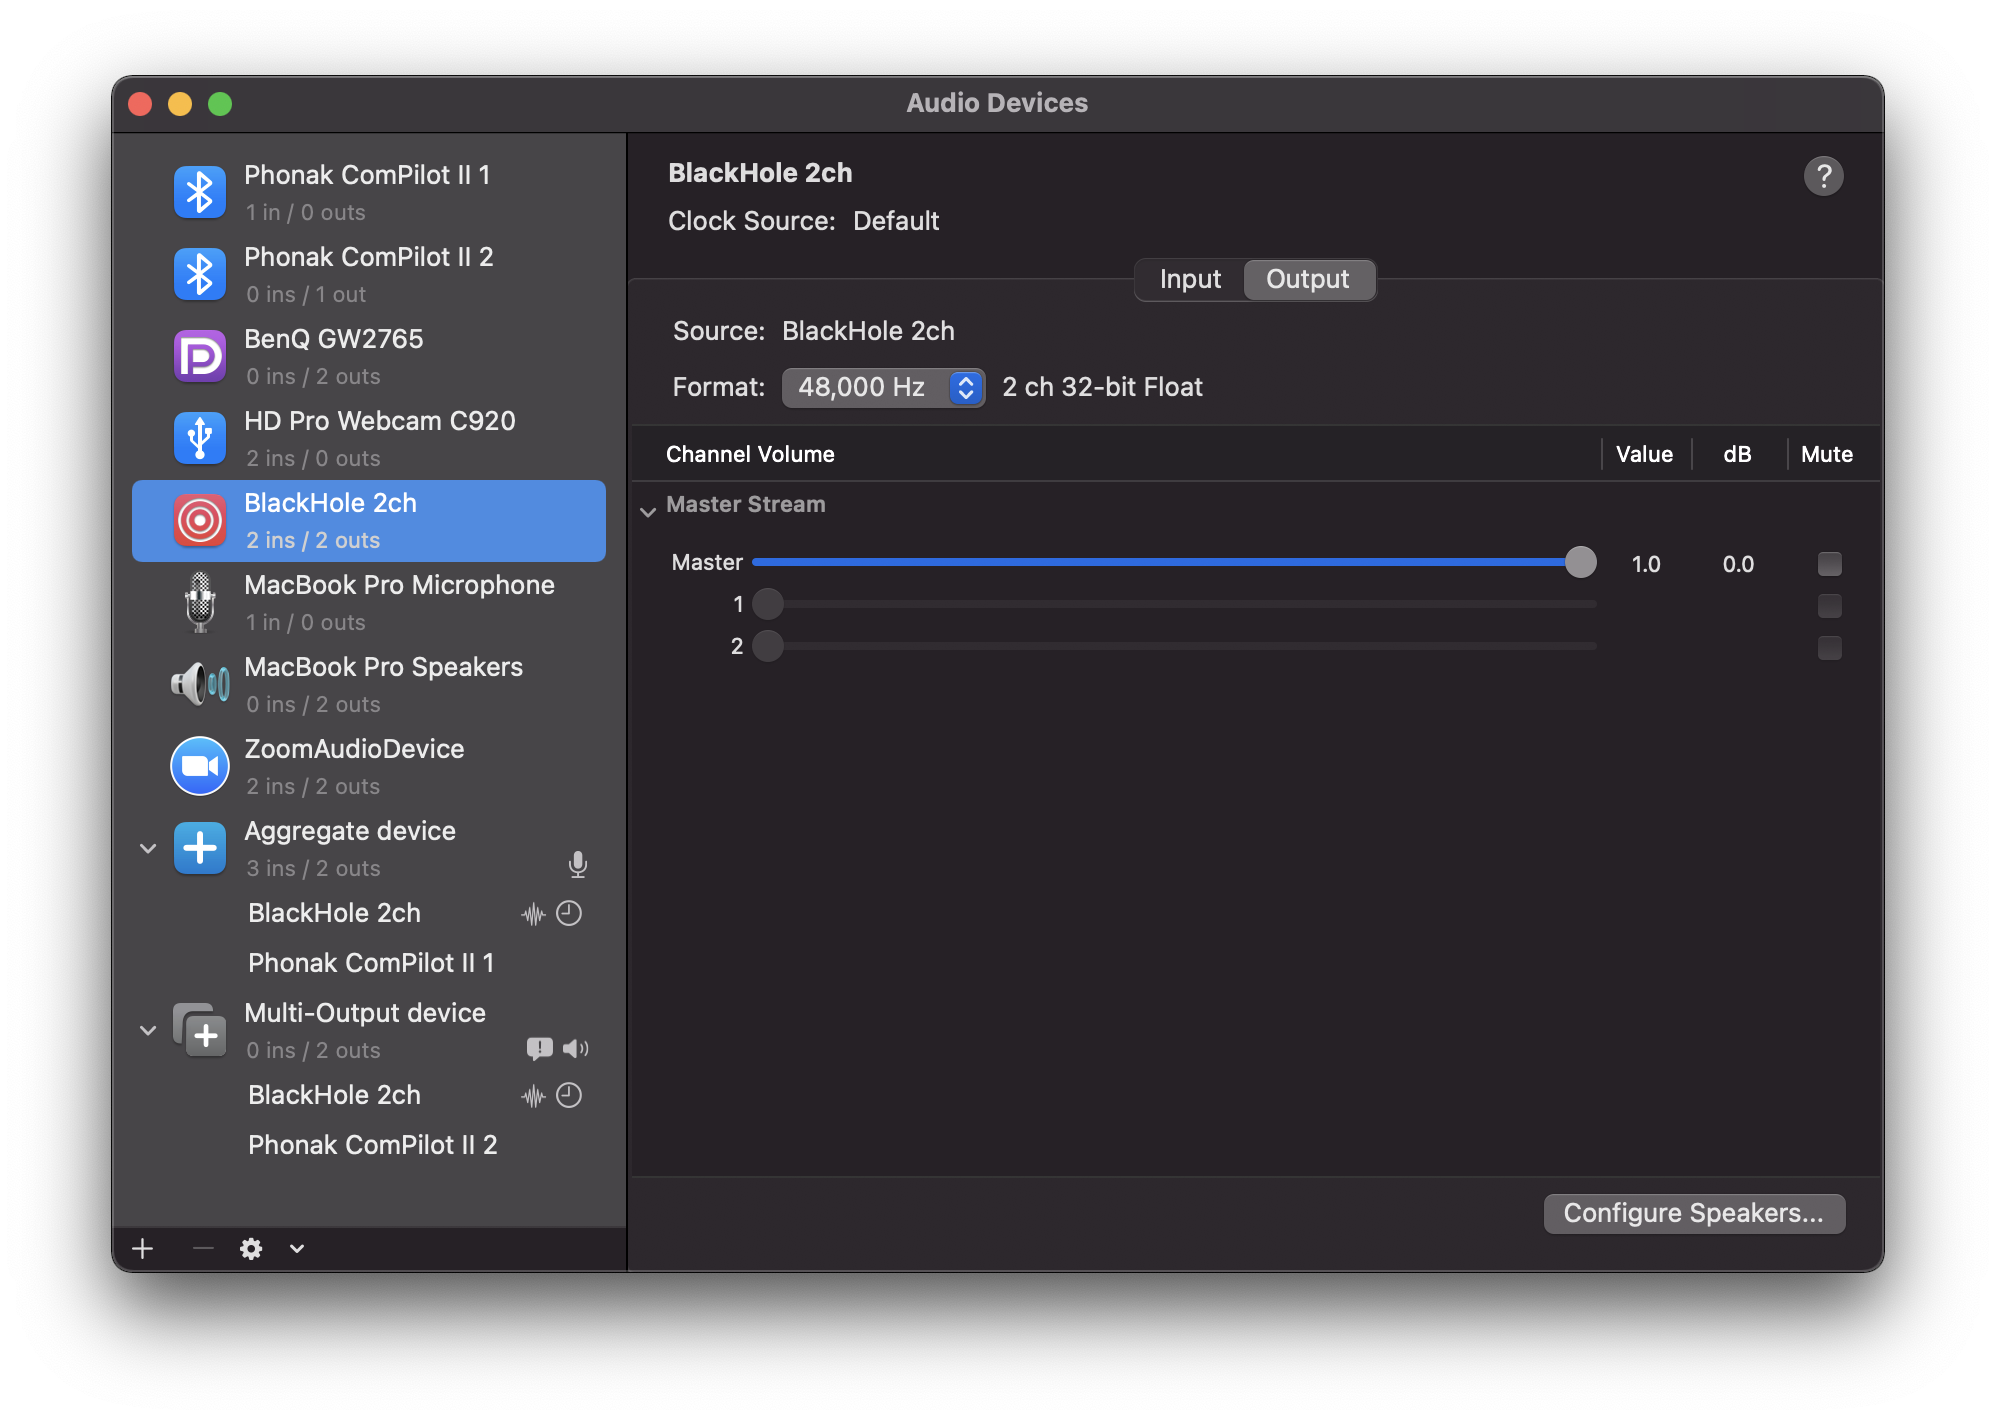Viewport: 1996px width, 1420px height.
Task: Click the BenQ GW2765 DisplayPort icon
Action: tap(200, 357)
